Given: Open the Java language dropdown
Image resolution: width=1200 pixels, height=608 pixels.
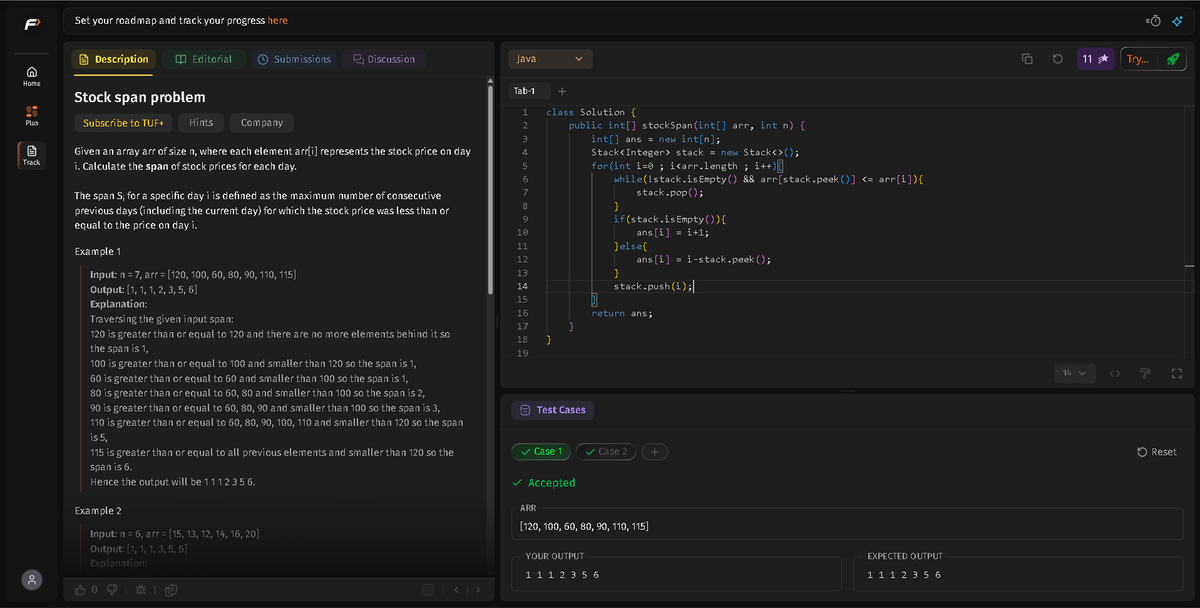Looking at the screenshot, I should (550, 59).
